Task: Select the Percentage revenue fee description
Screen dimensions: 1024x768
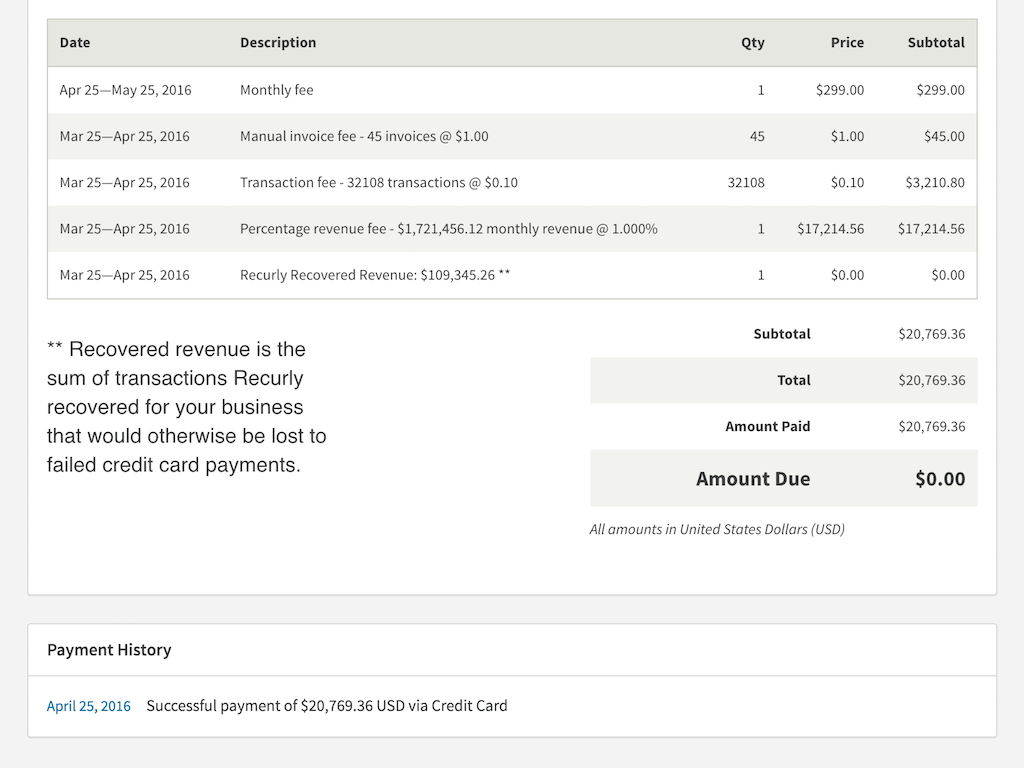Action: tap(449, 229)
